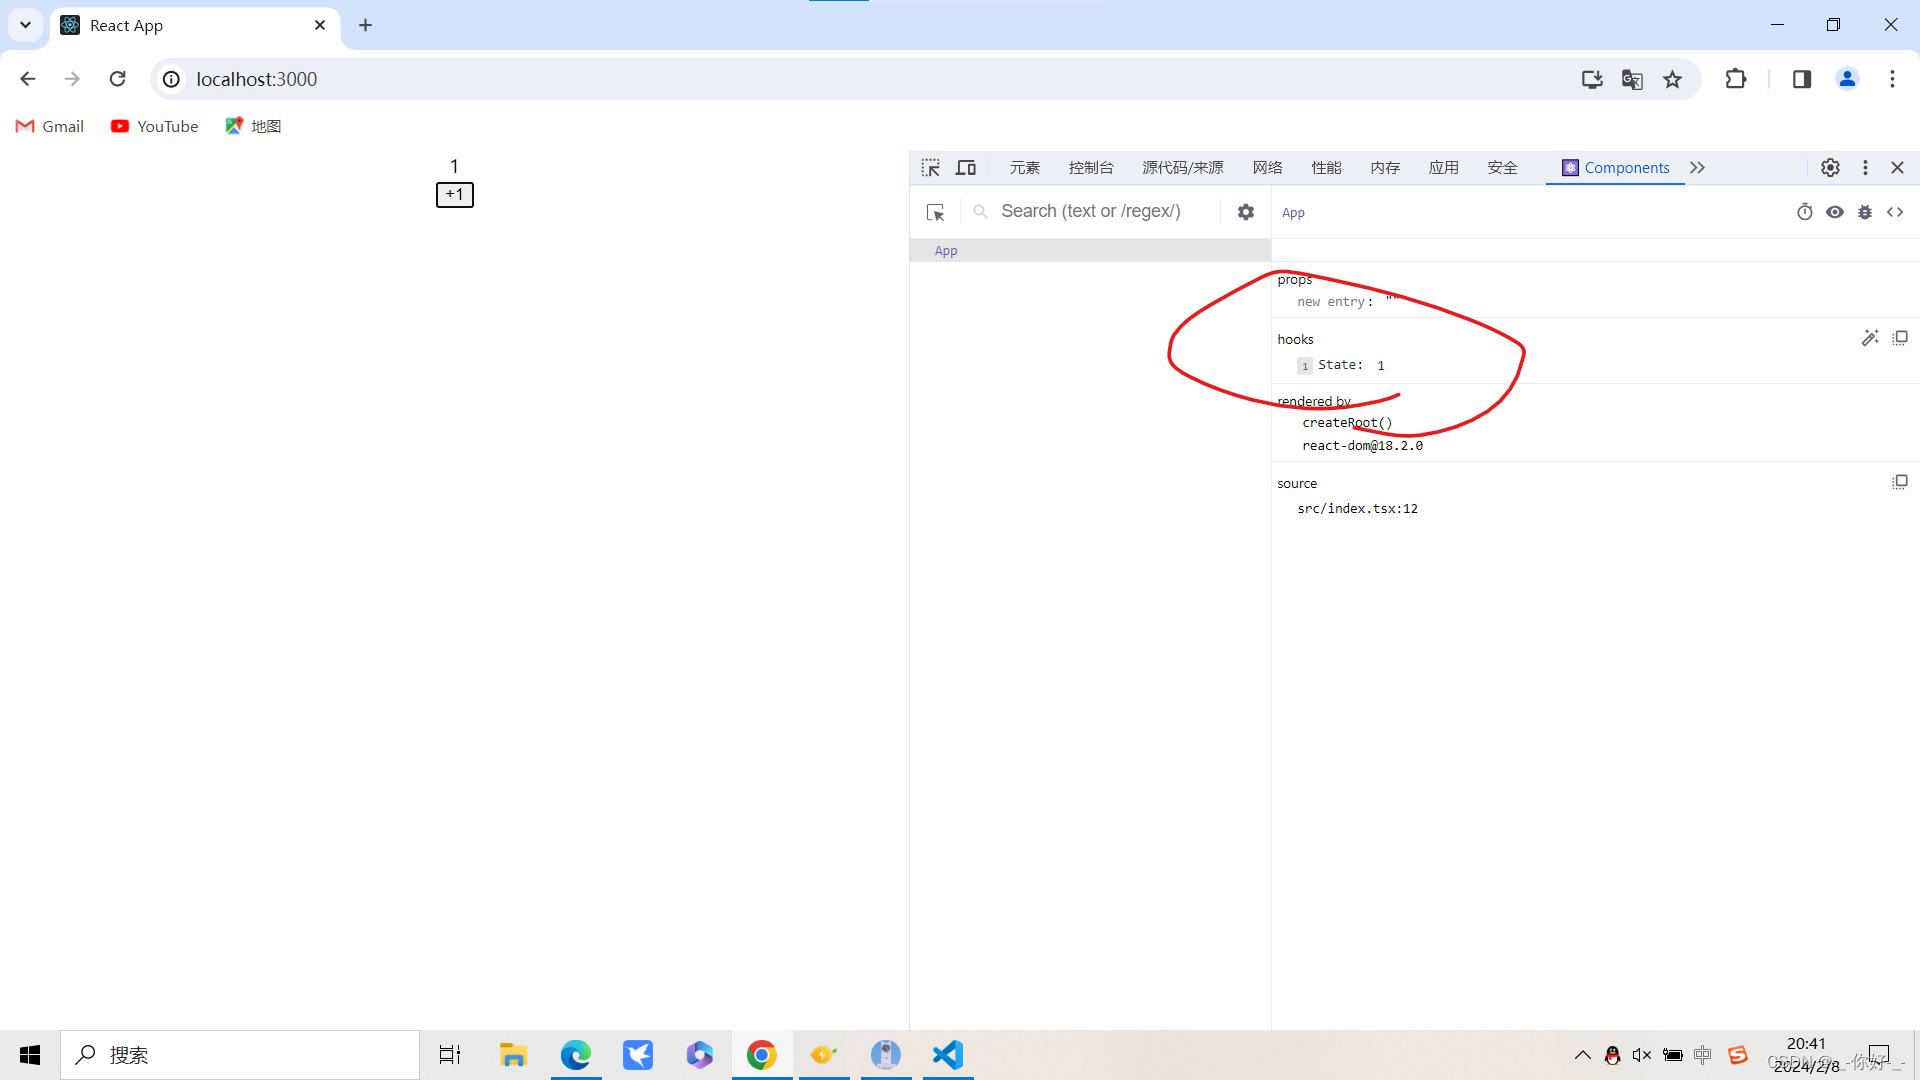
Task: Click the suspend component stopwatch icon
Action: click(1805, 212)
